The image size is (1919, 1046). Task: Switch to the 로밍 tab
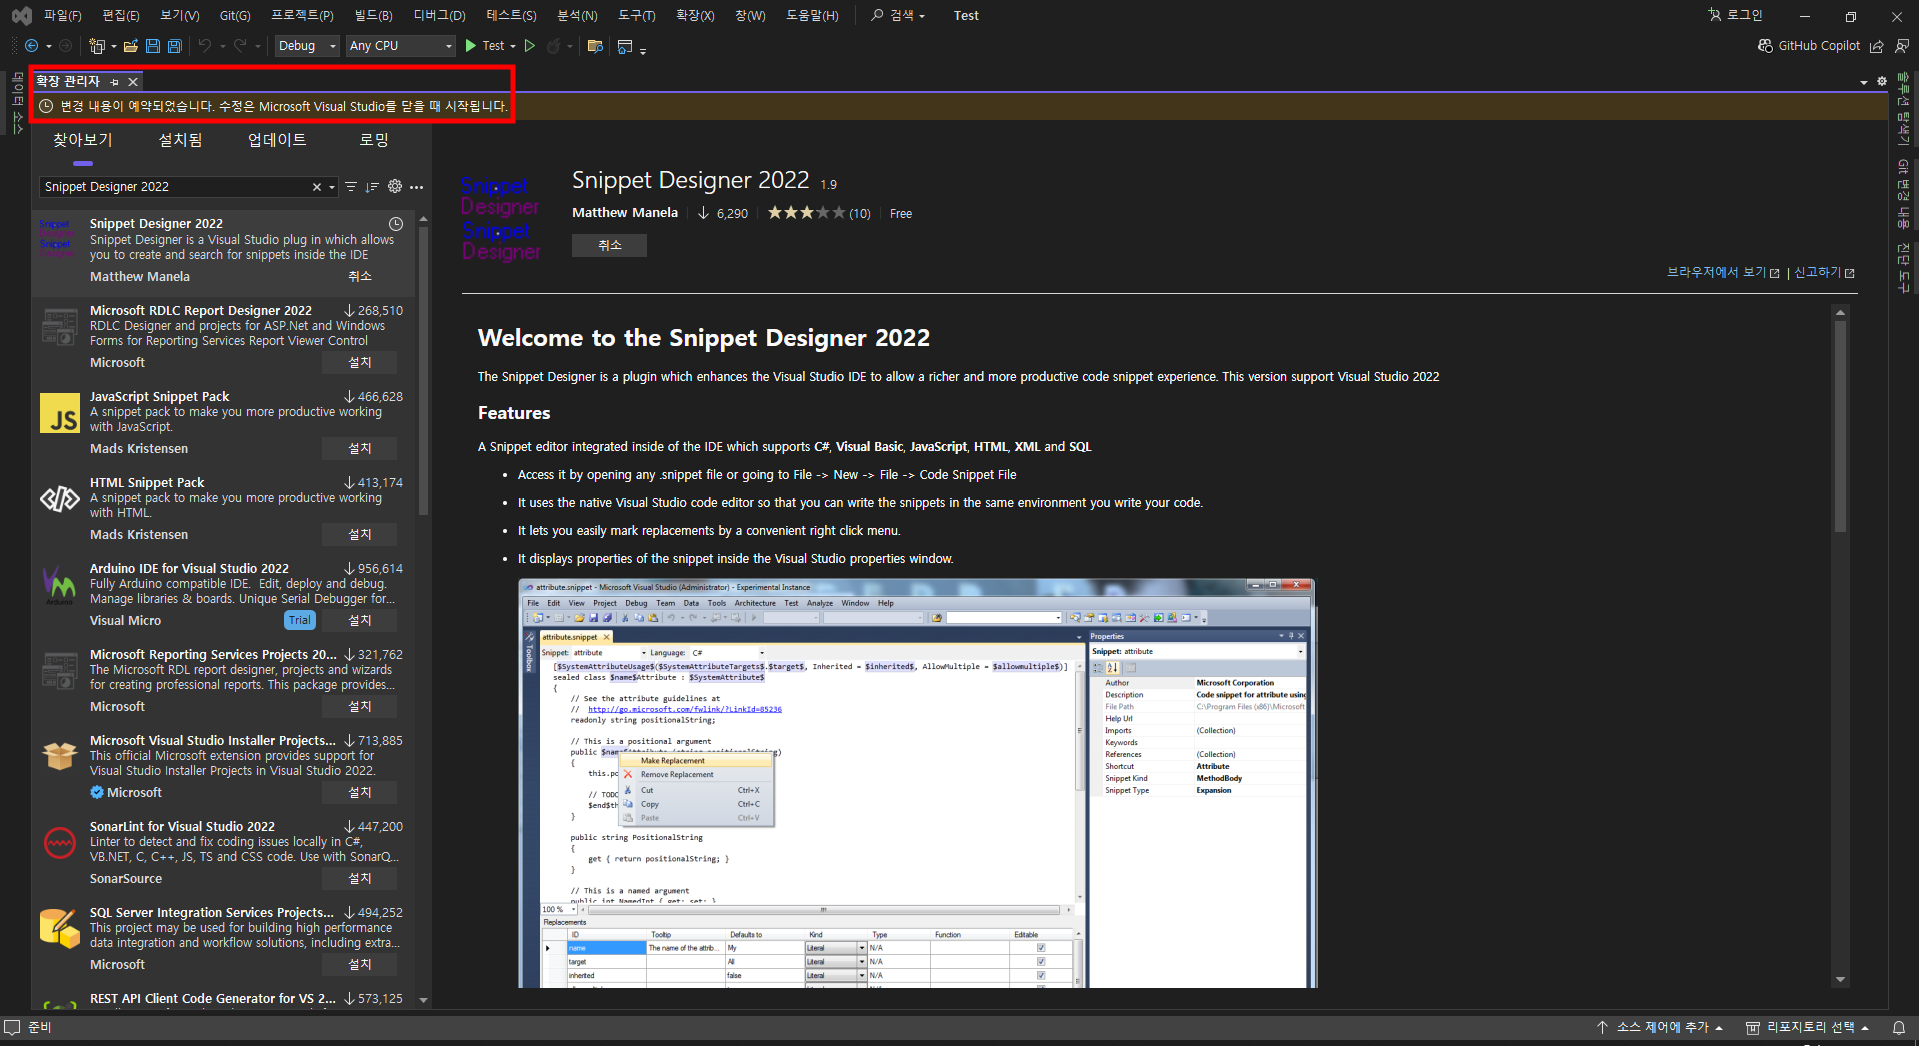374,140
